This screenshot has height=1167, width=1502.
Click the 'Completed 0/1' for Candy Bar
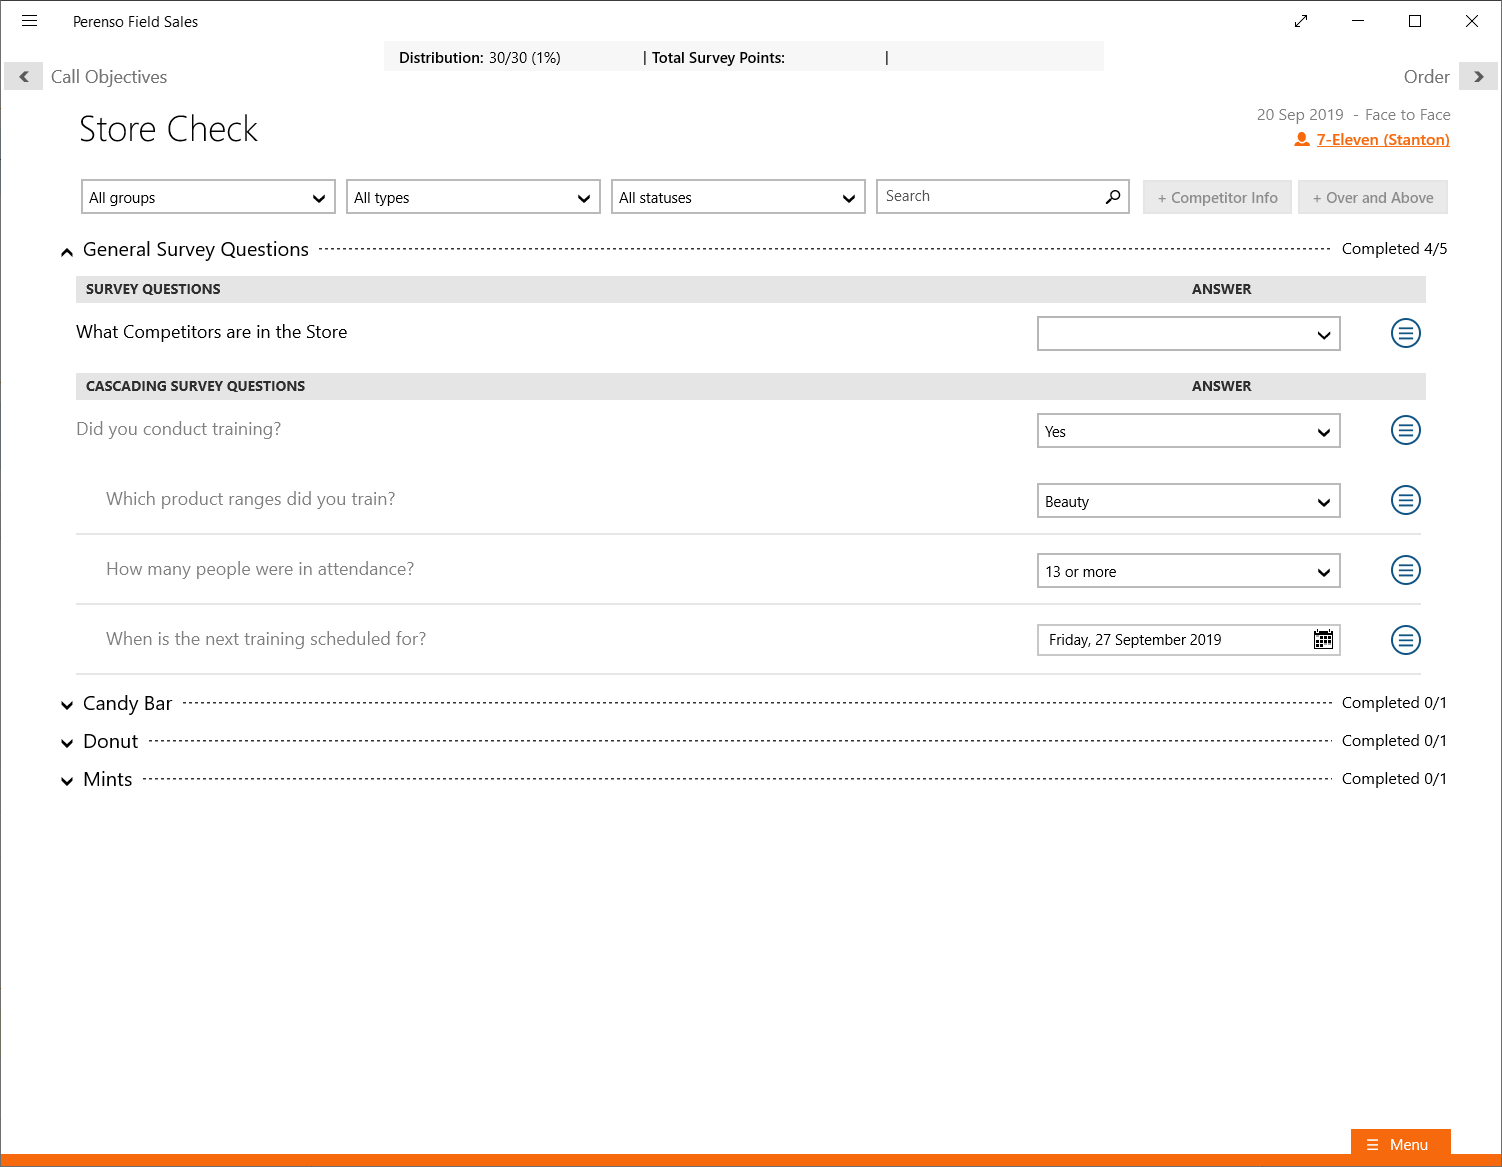click(1394, 703)
